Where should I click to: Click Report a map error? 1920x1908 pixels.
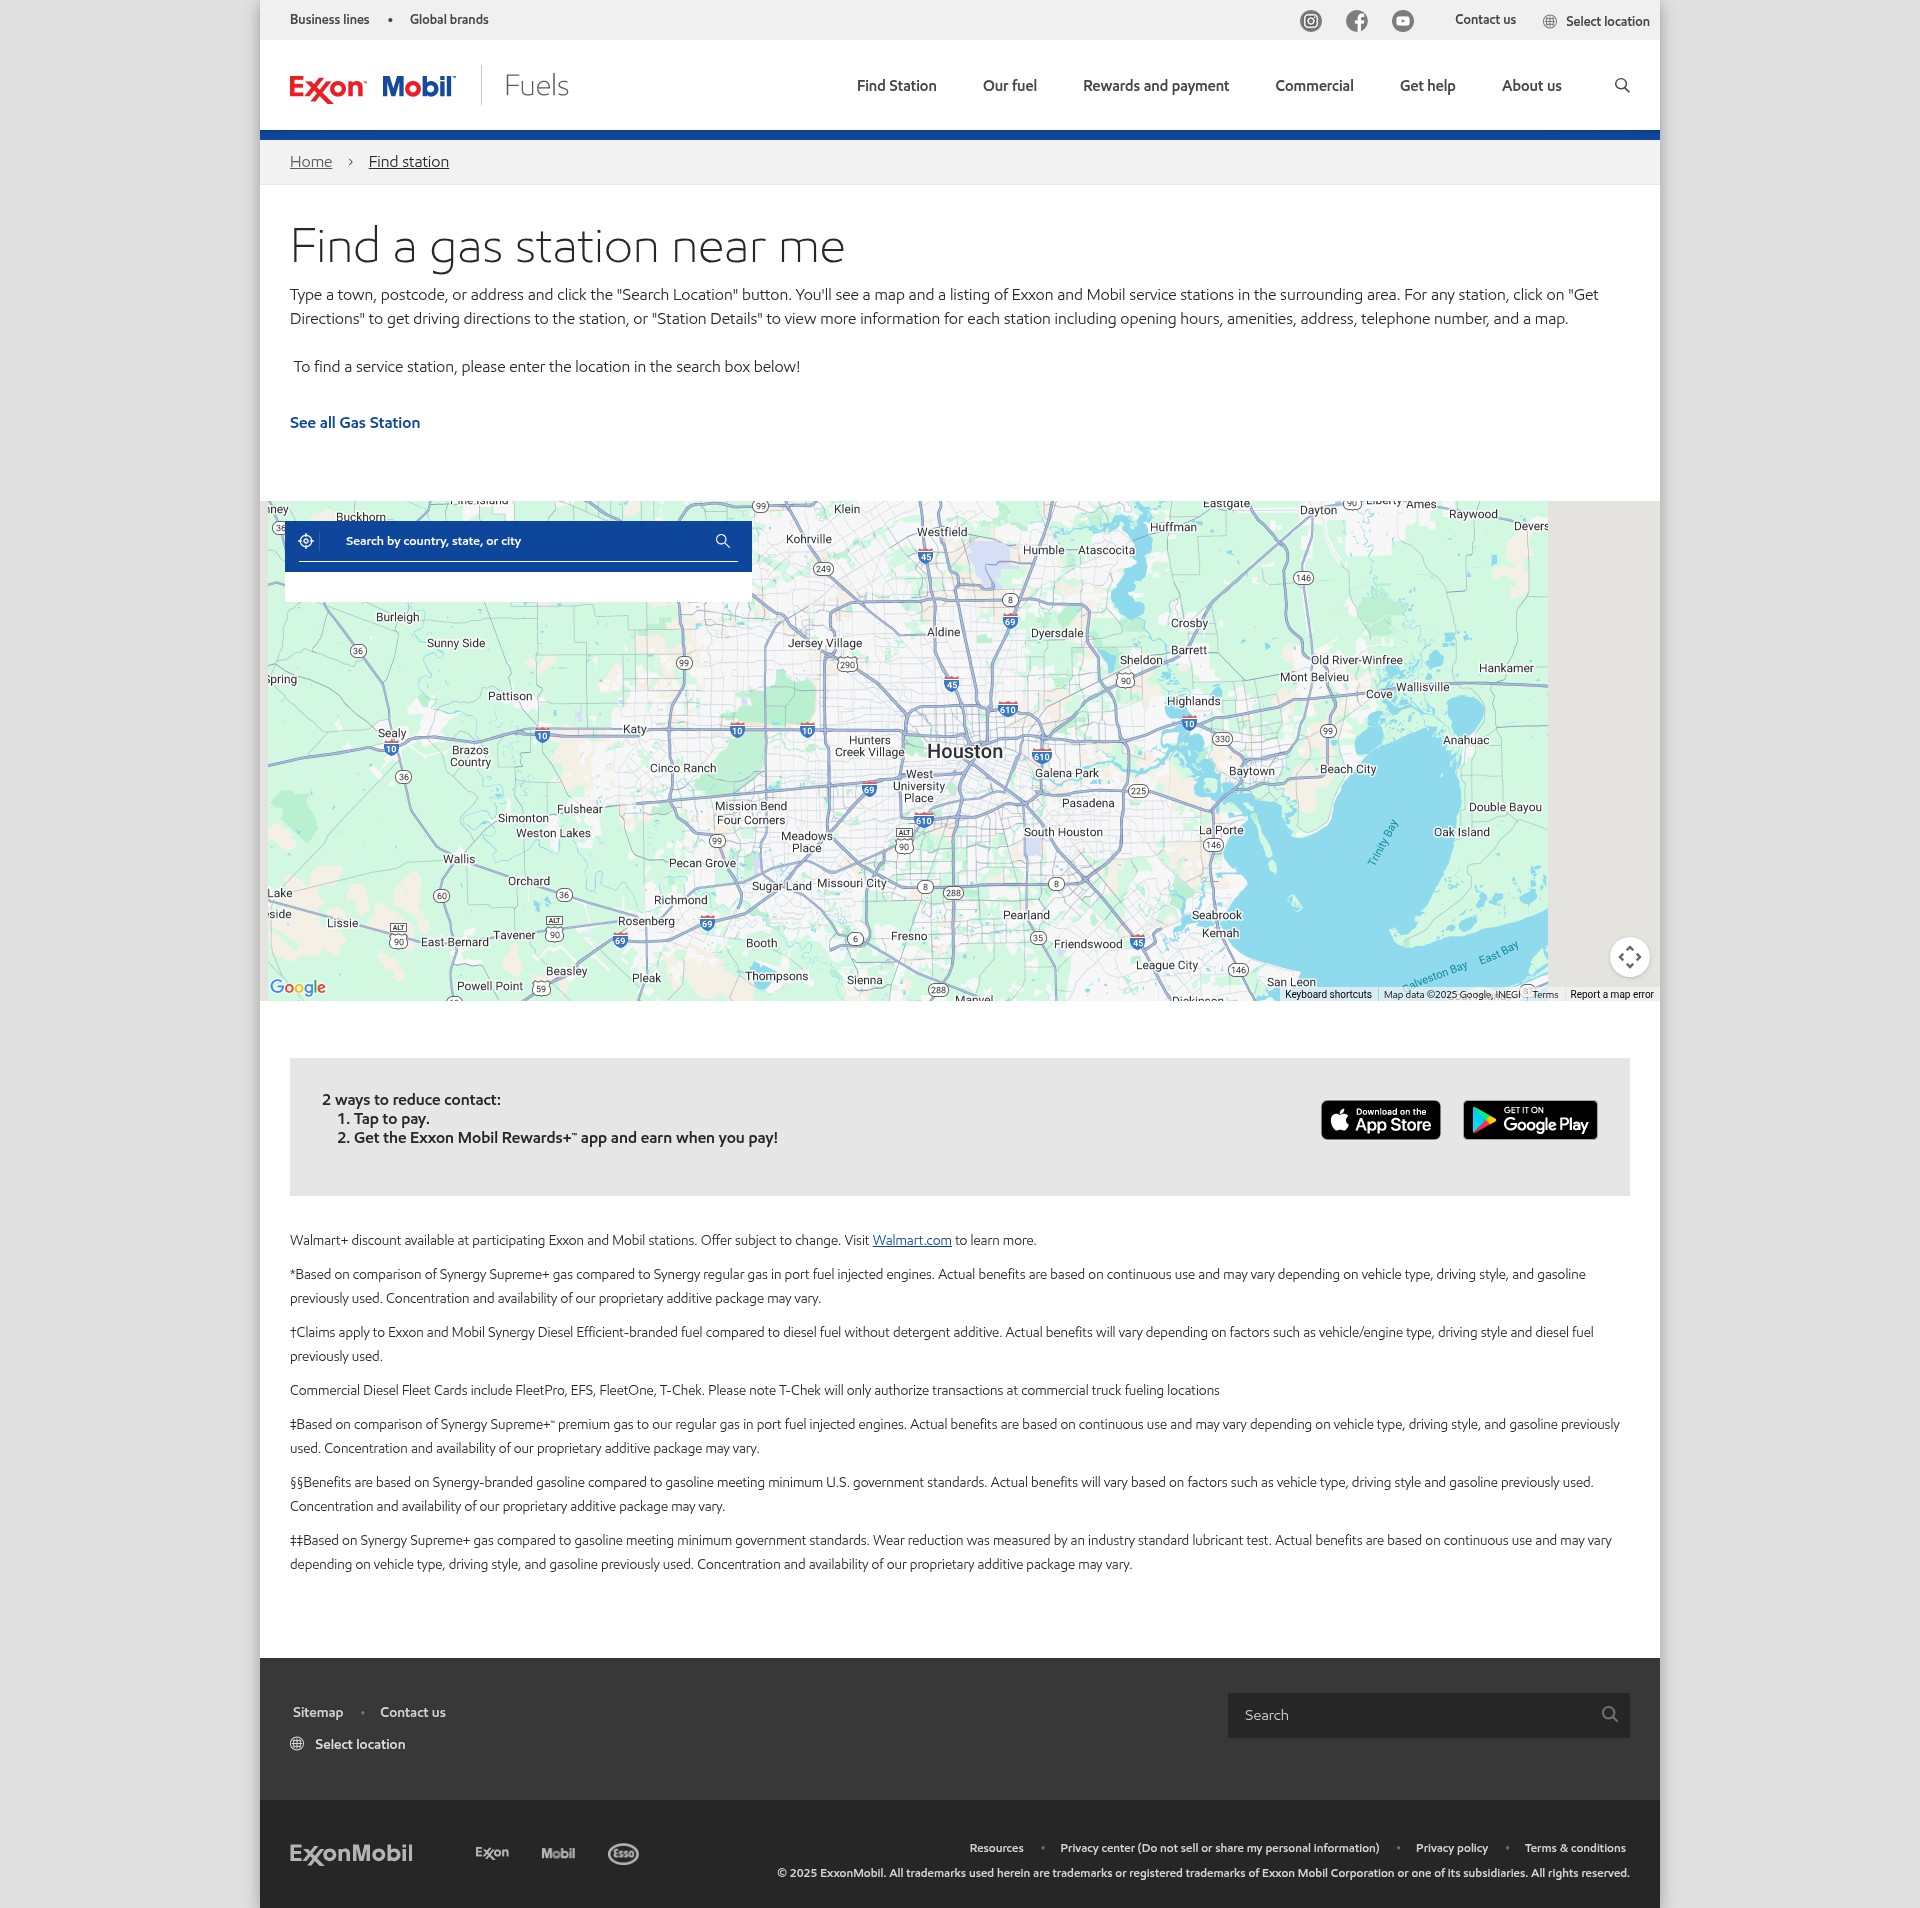1611,994
